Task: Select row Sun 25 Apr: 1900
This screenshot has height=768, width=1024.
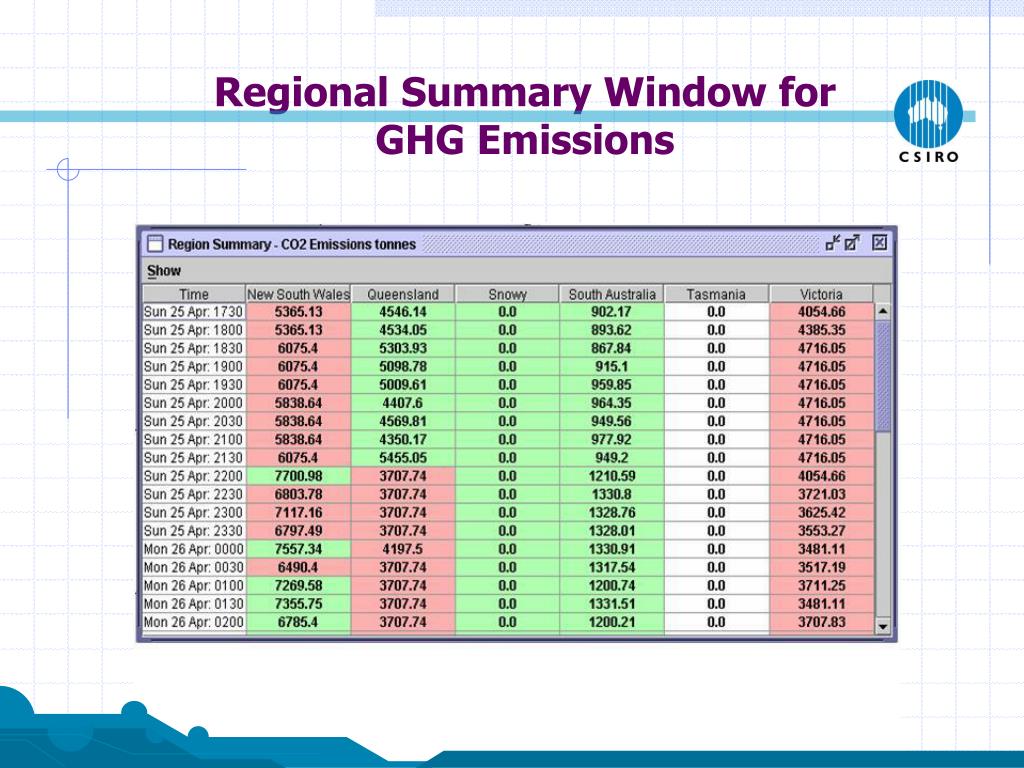Action: click(508, 367)
